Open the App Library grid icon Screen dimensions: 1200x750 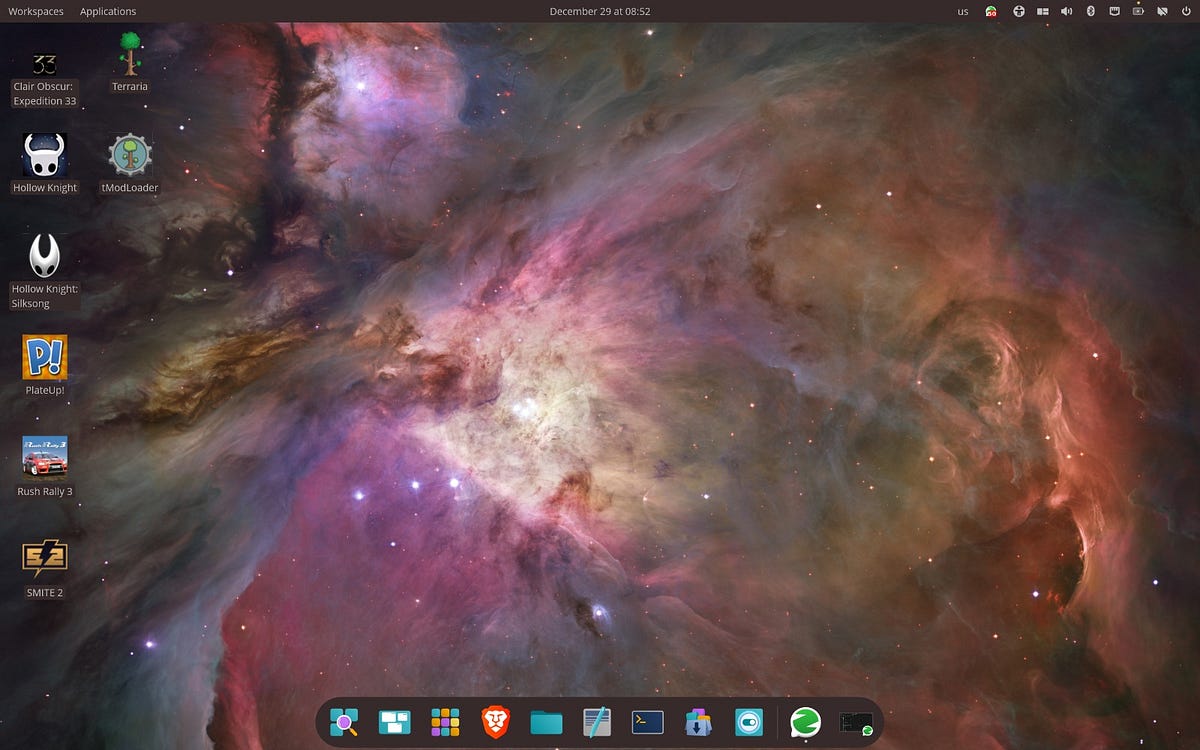point(445,722)
